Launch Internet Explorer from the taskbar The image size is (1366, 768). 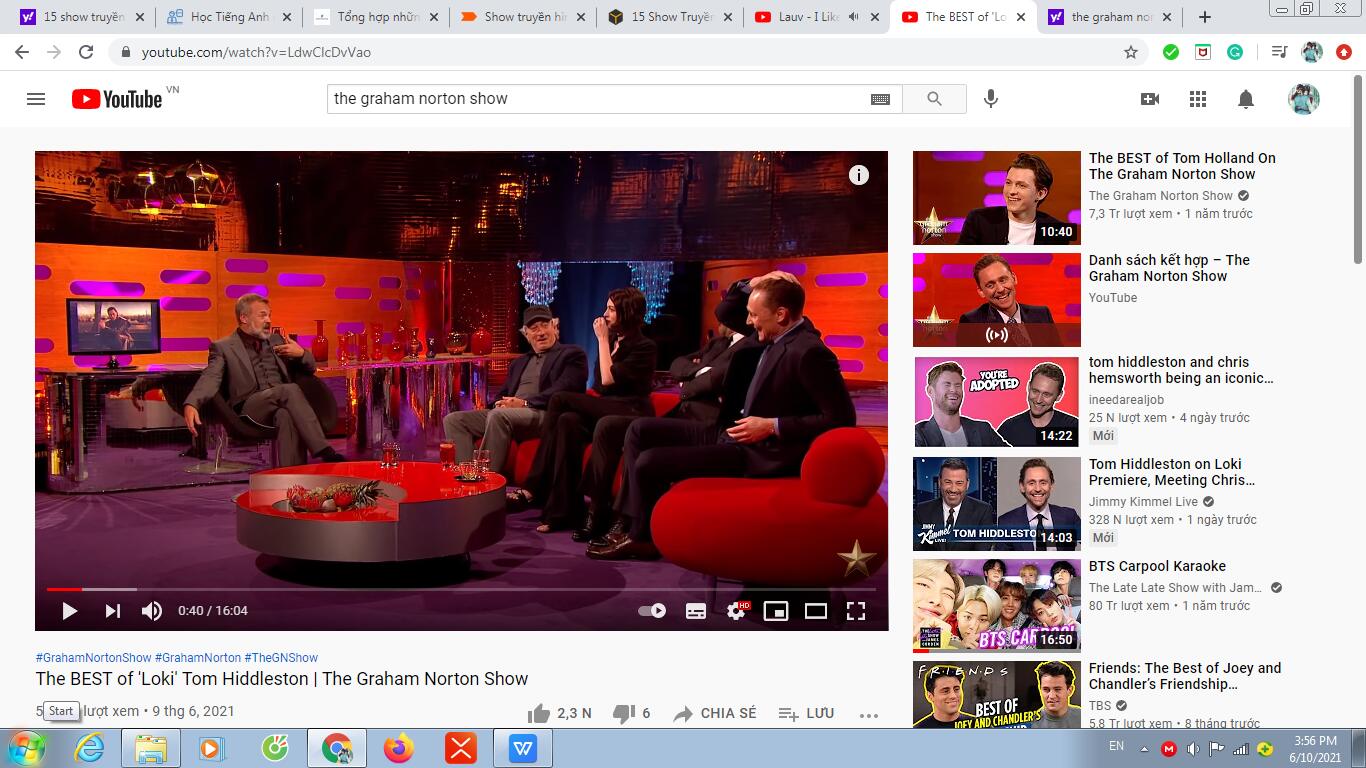[89, 748]
